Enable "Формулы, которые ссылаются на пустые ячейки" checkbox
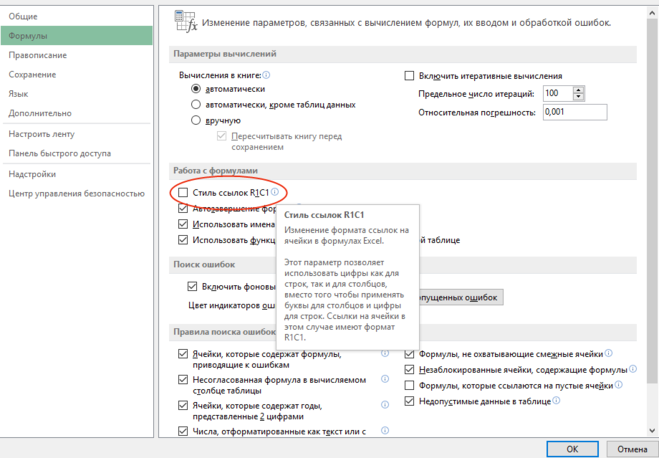Viewport: 659px width, 458px height. click(x=409, y=385)
